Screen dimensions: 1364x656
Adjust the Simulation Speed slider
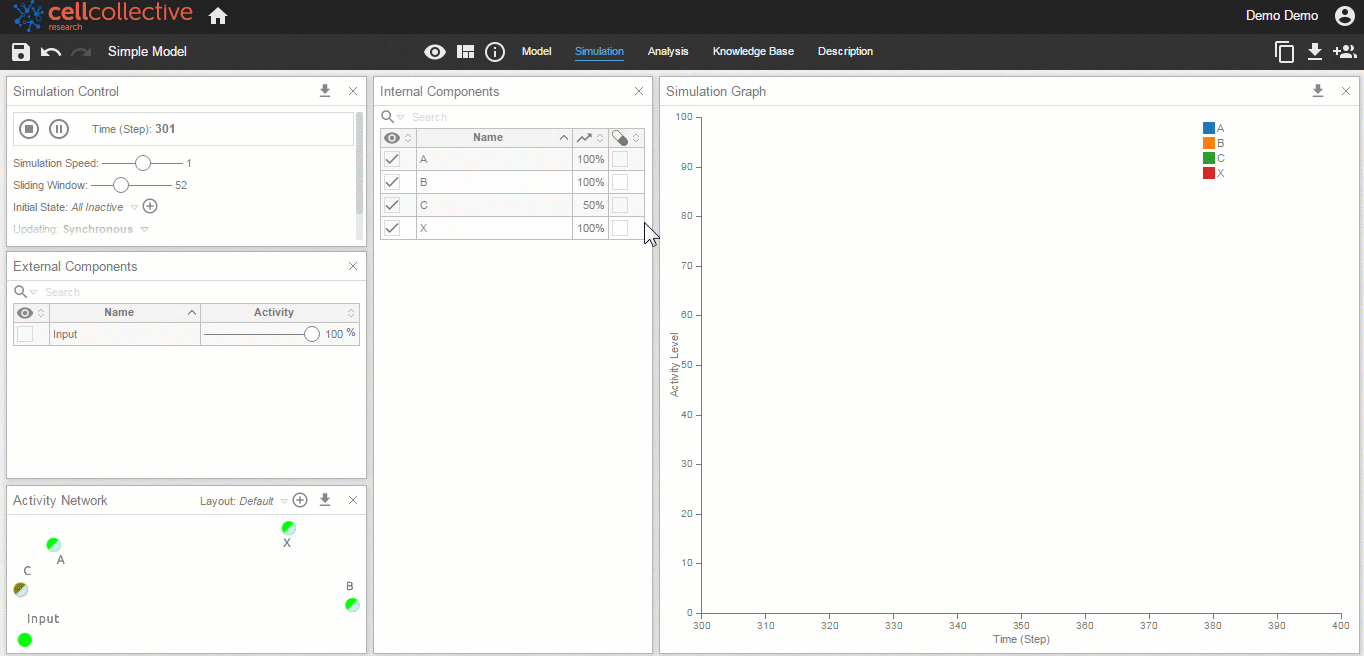[x=143, y=163]
